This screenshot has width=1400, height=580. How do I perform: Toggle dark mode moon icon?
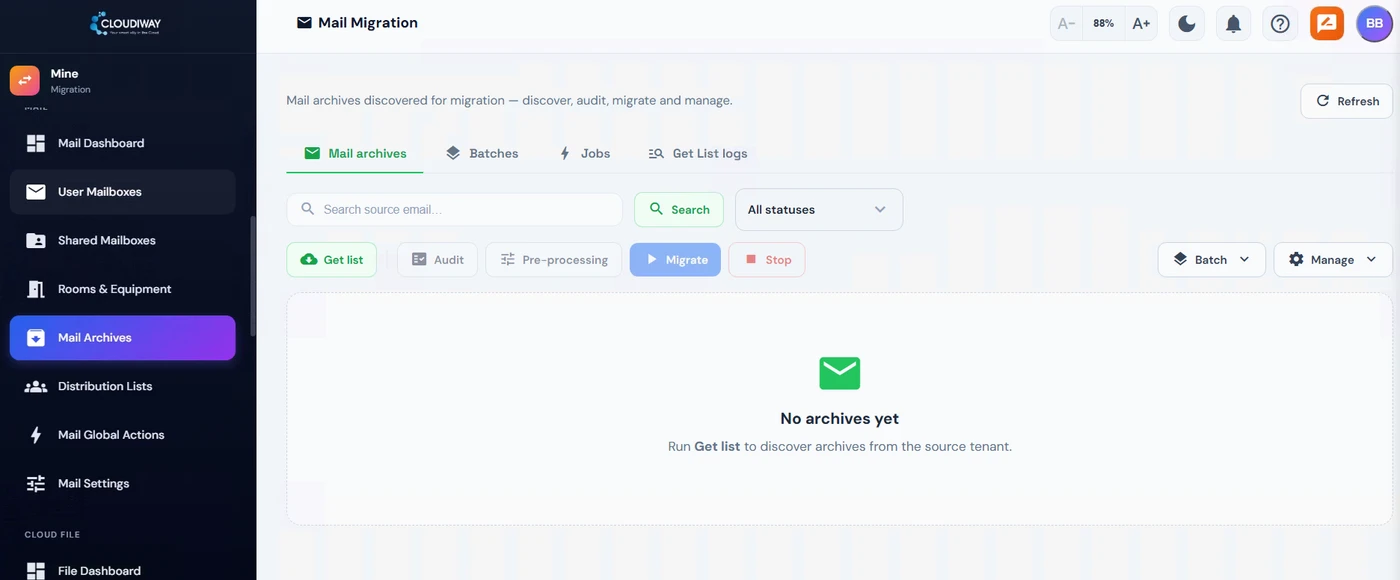[x=1187, y=23]
